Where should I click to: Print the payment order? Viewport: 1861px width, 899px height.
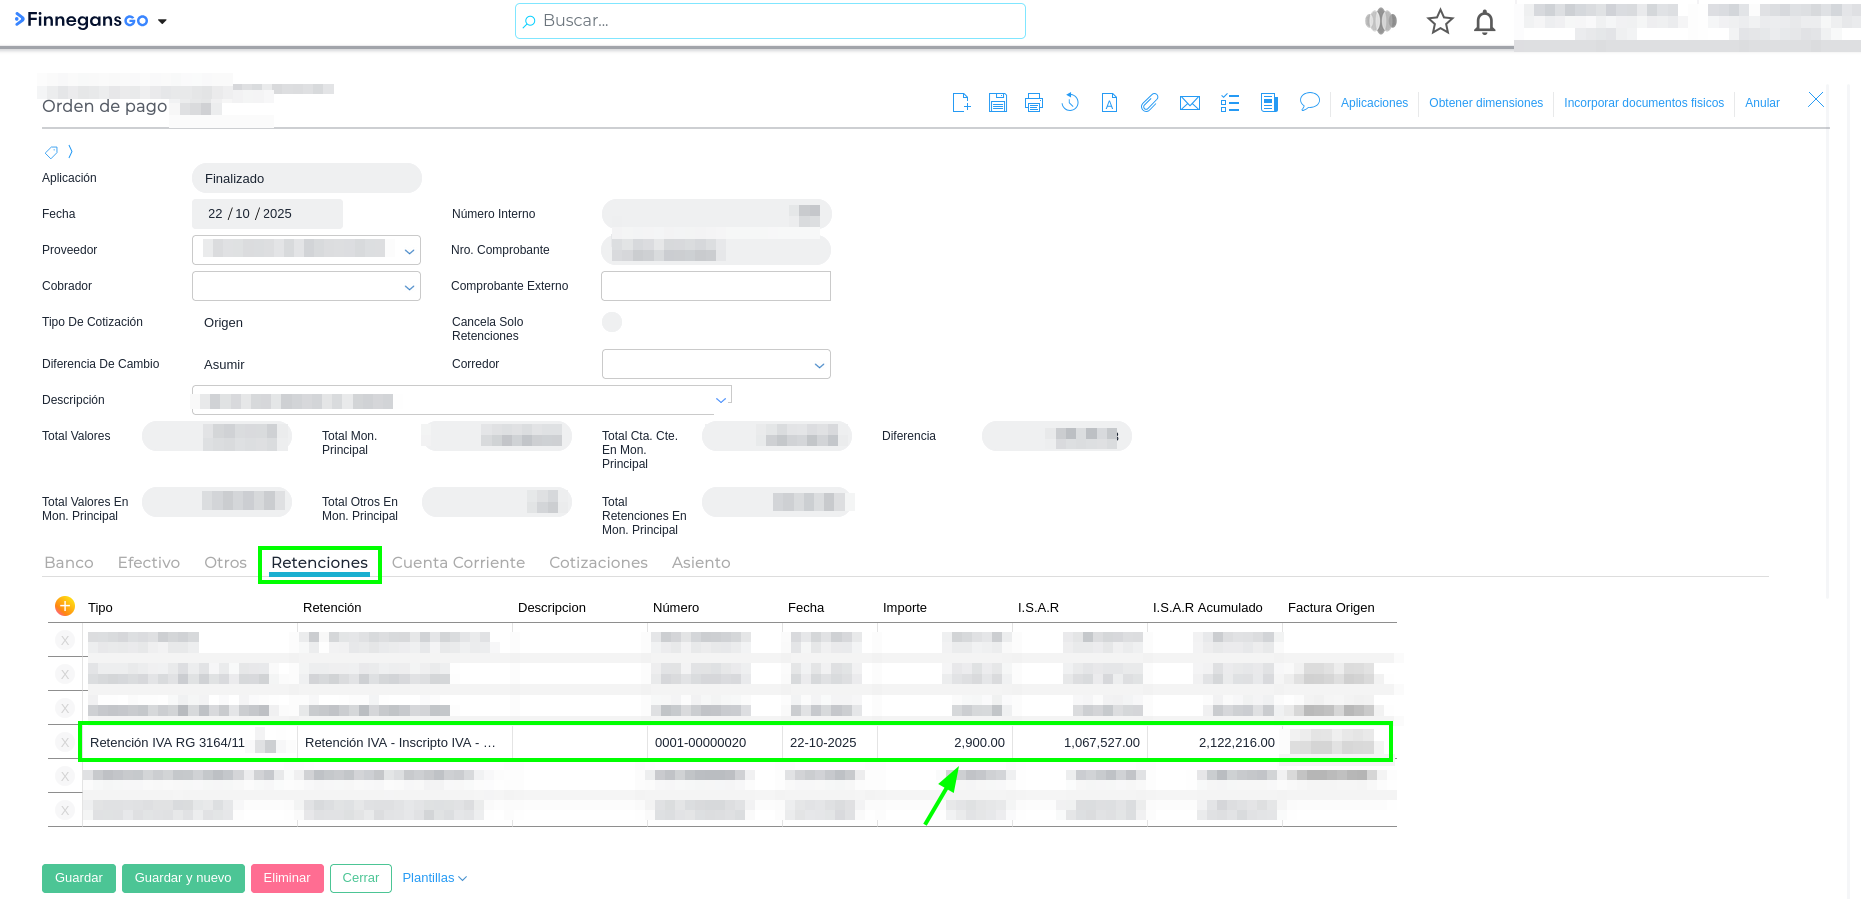[x=1034, y=103]
